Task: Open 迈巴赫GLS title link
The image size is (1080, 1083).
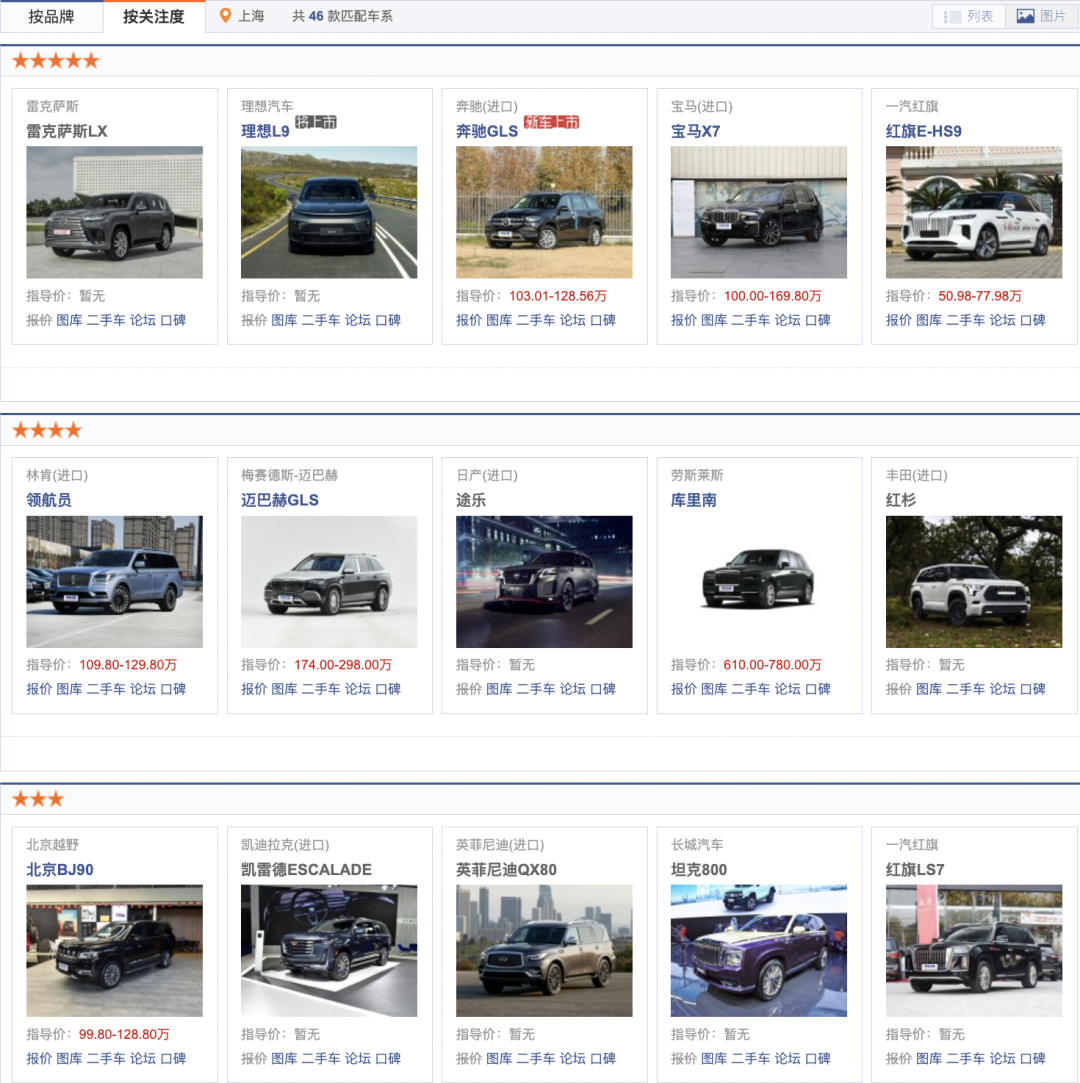Action: tap(280, 500)
